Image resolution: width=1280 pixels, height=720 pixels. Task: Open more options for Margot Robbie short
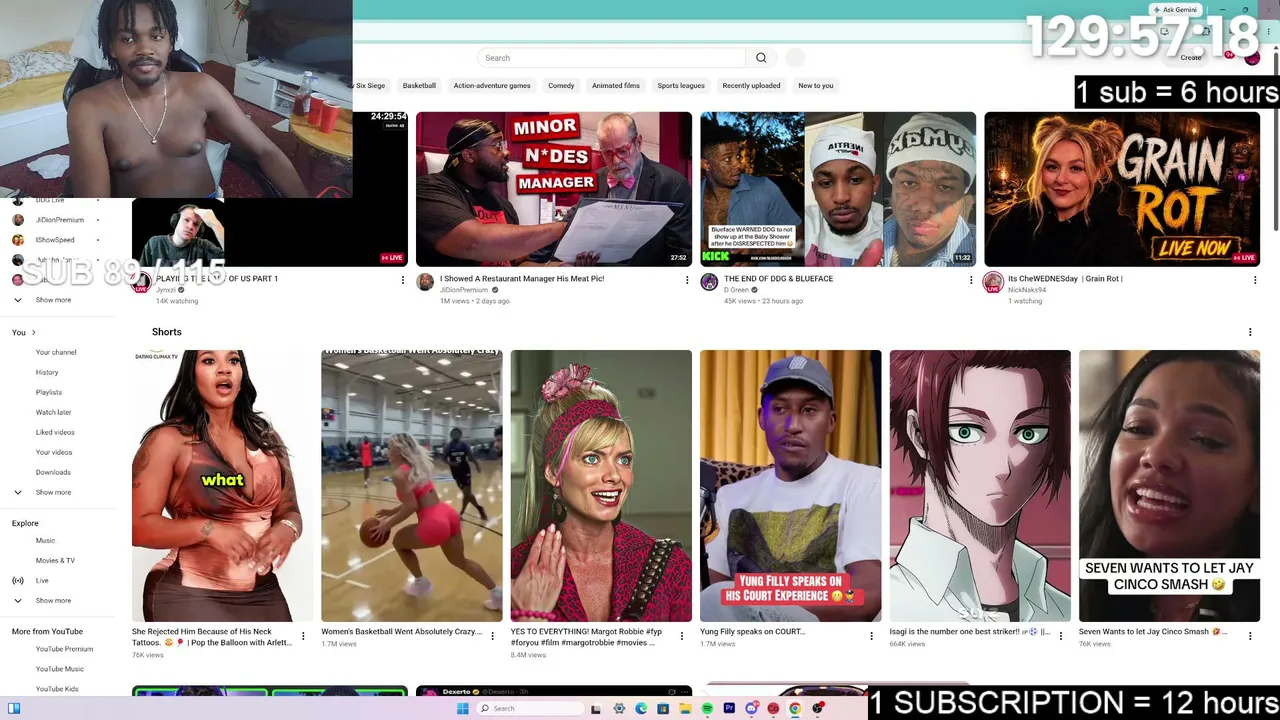(682, 636)
